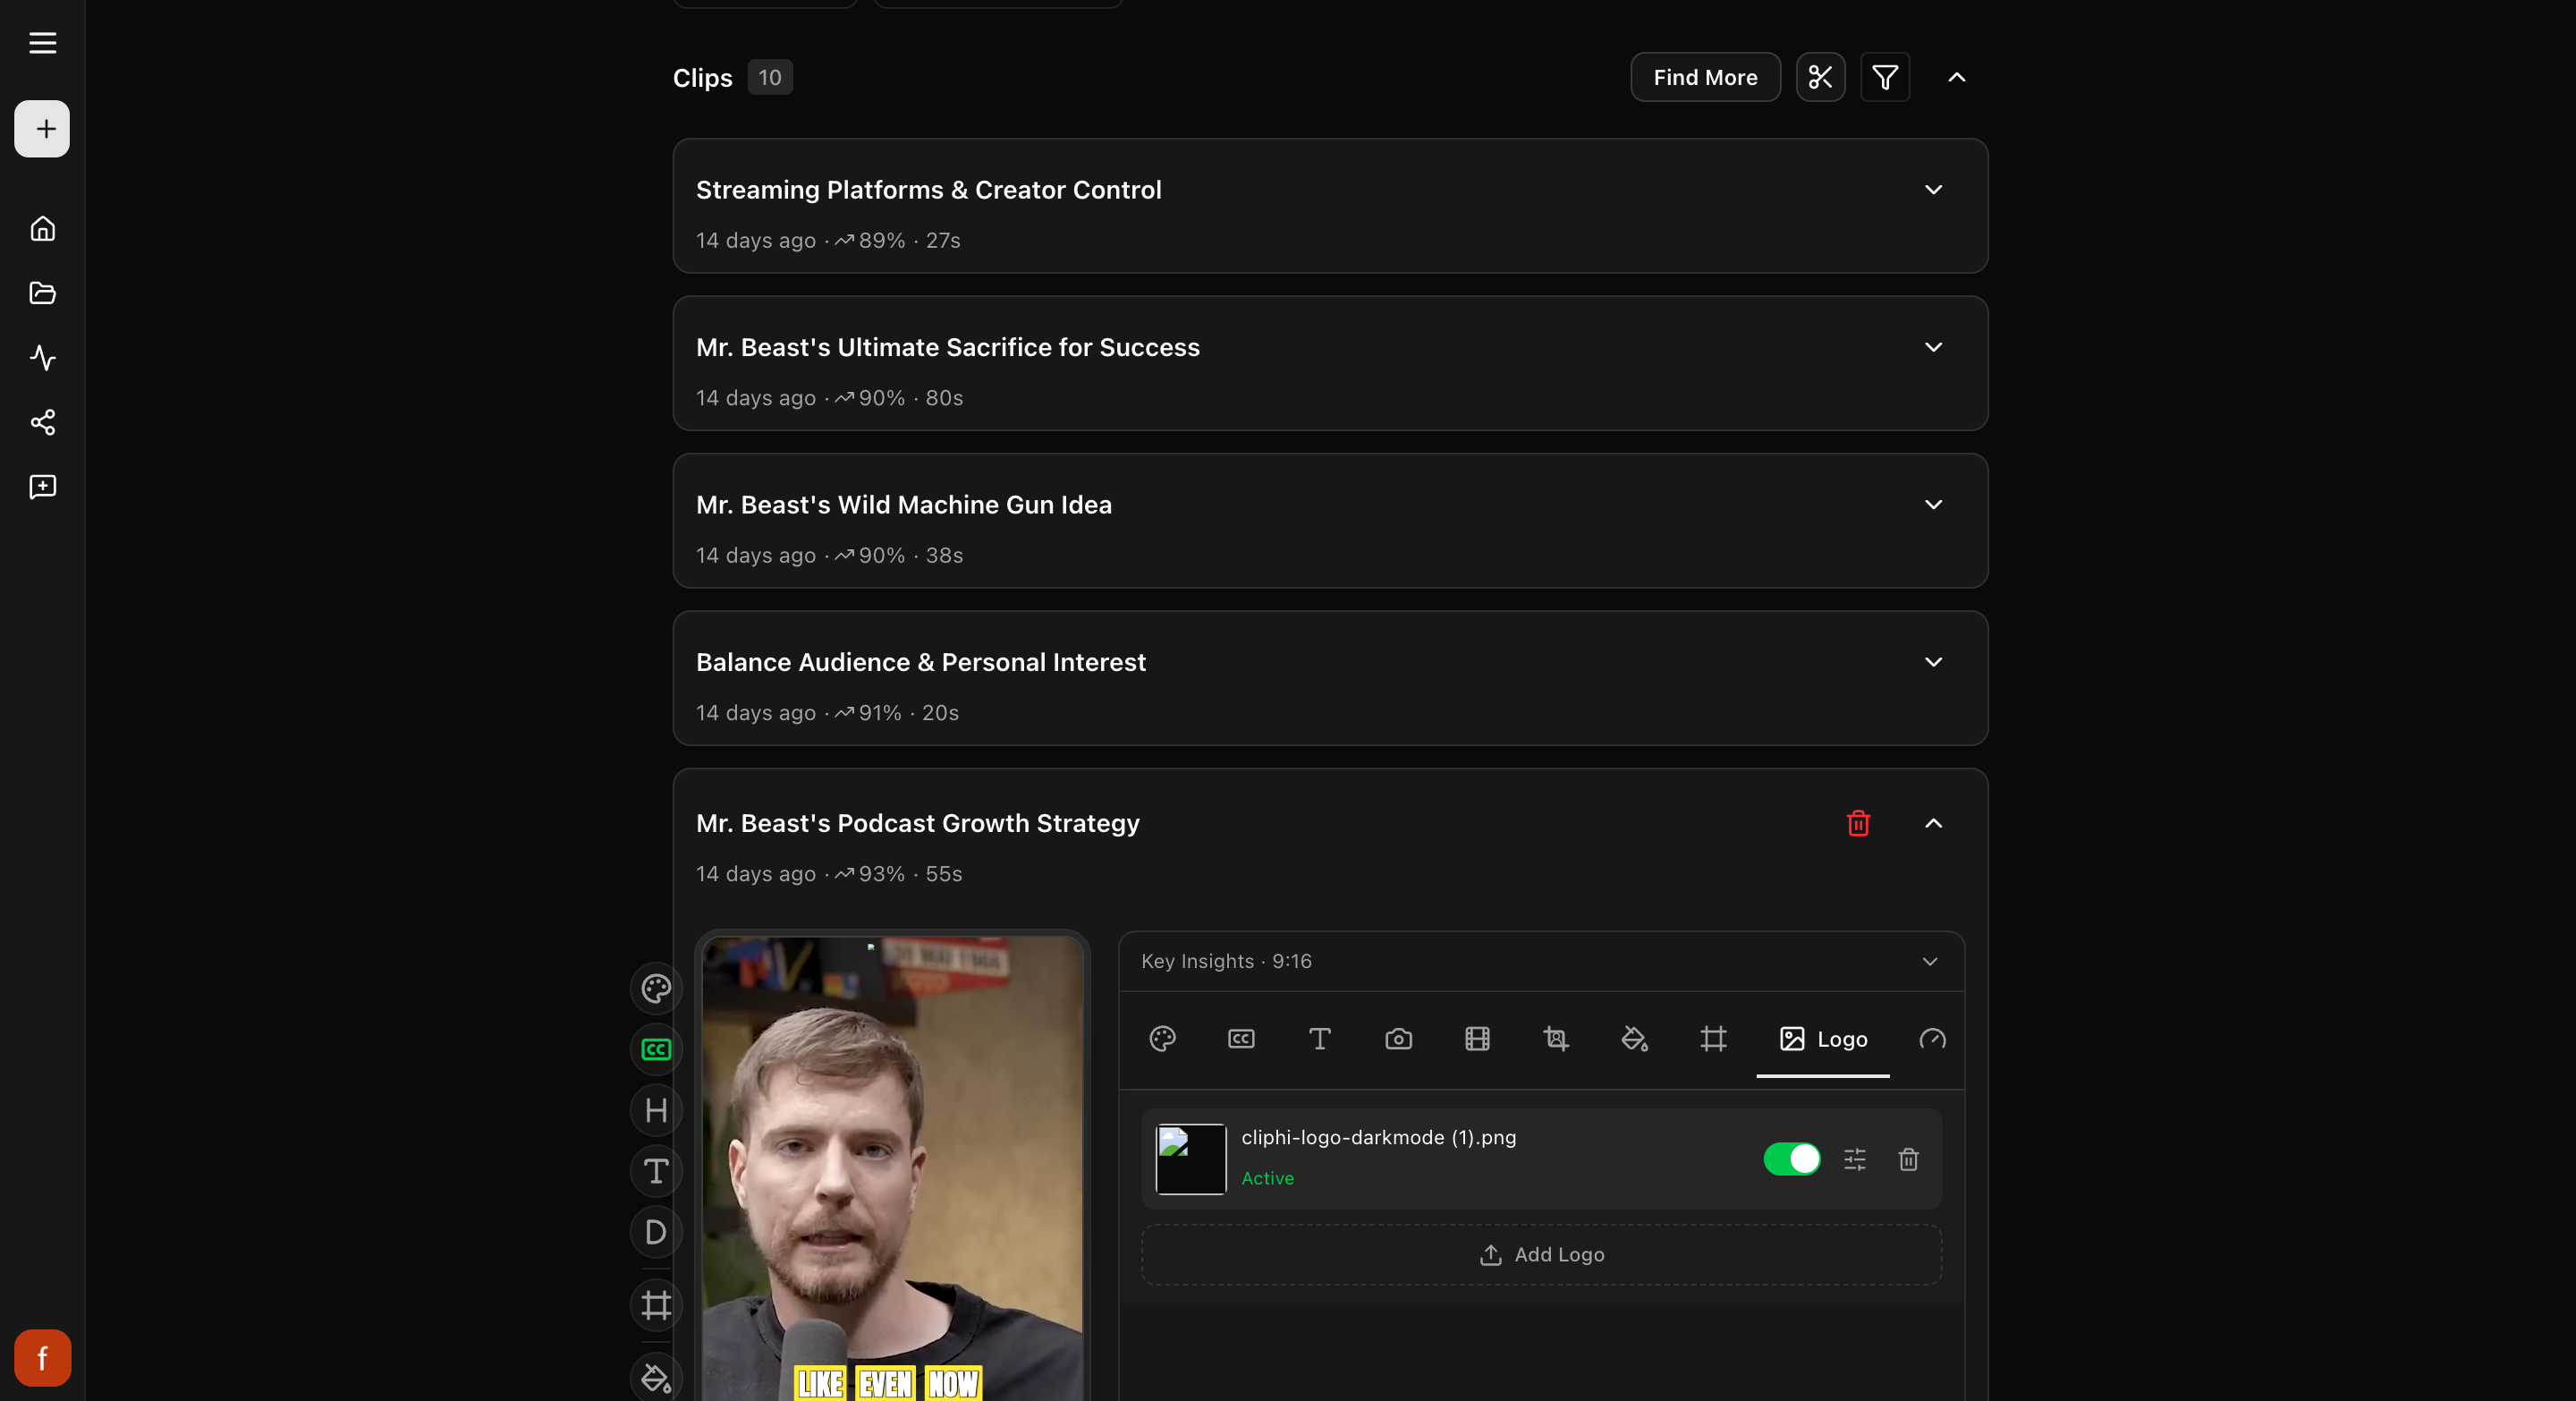Open logo settings sliders for cliphi-logo-darkmode
Screen dimensions: 2576x1401
pyautogui.click(x=1854, y=1159)
